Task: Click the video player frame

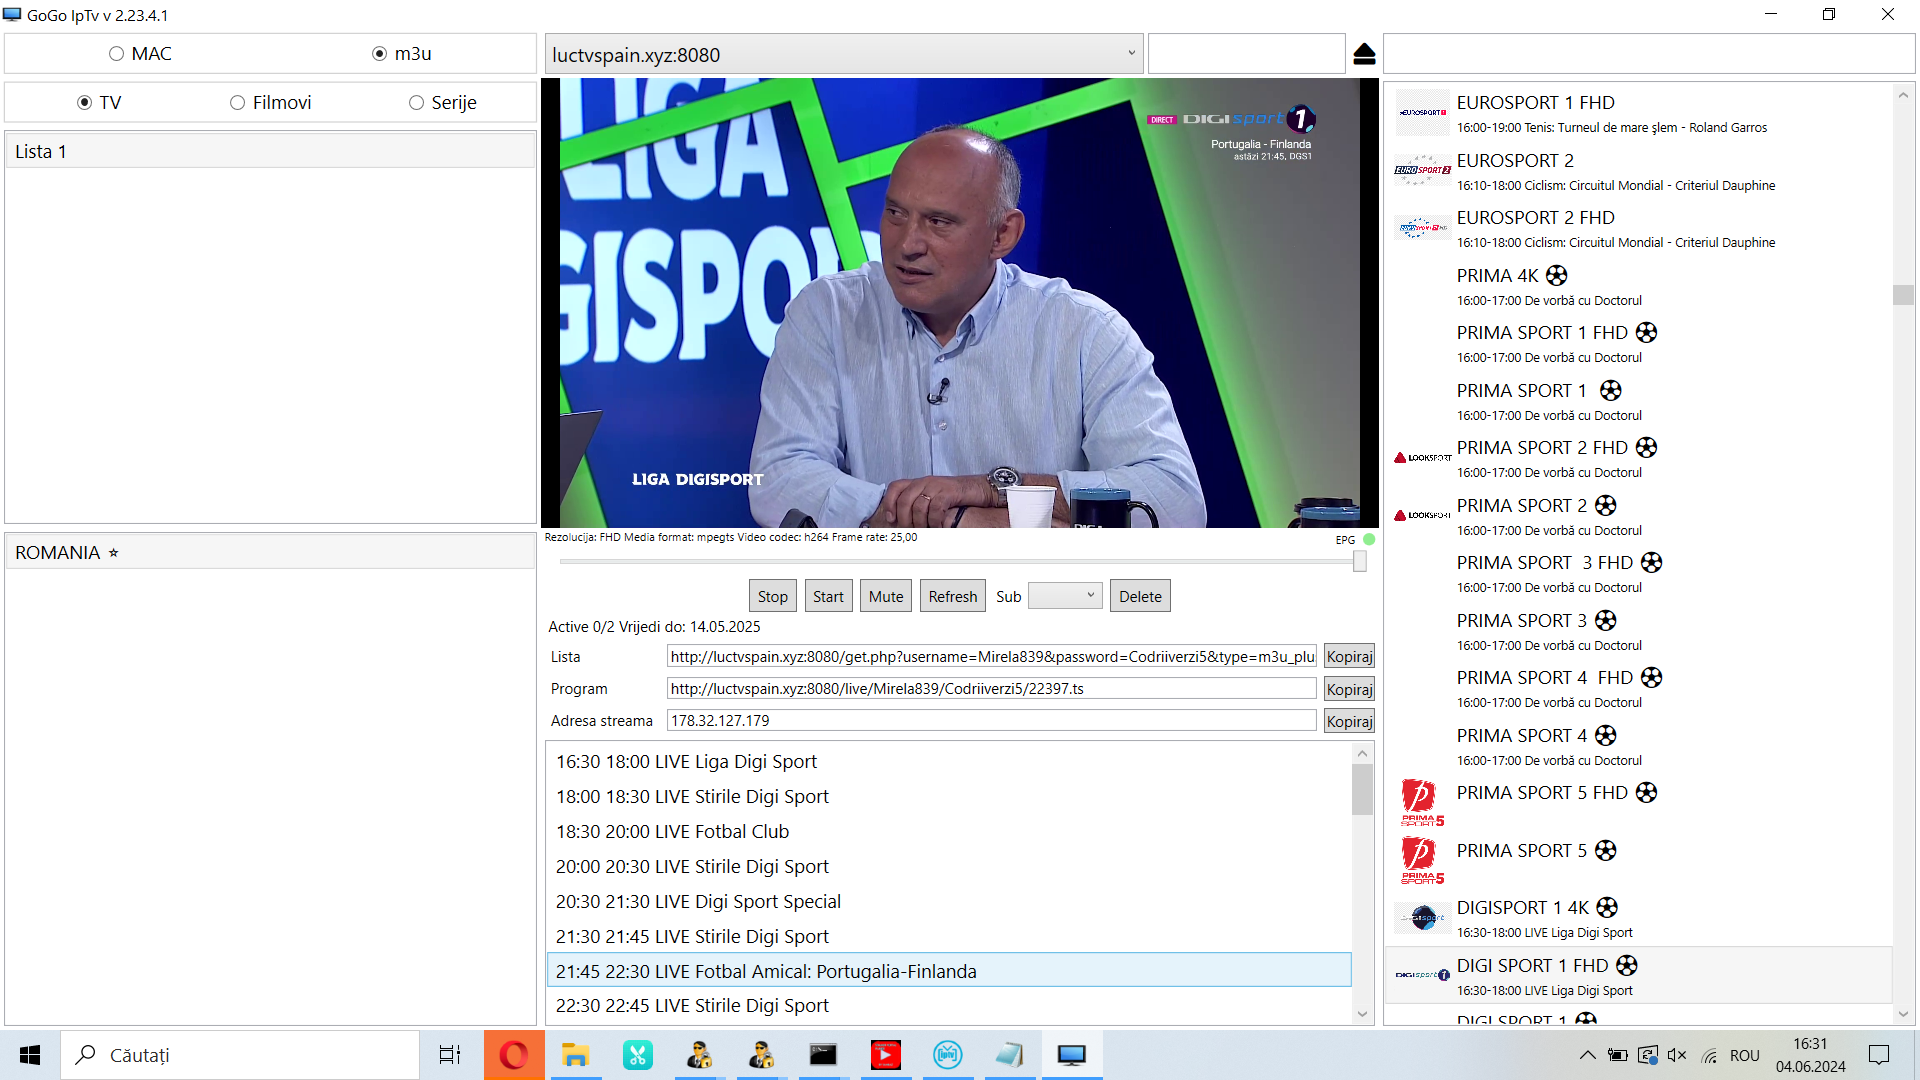Action: pyautogui.click(x=959, y=303)
